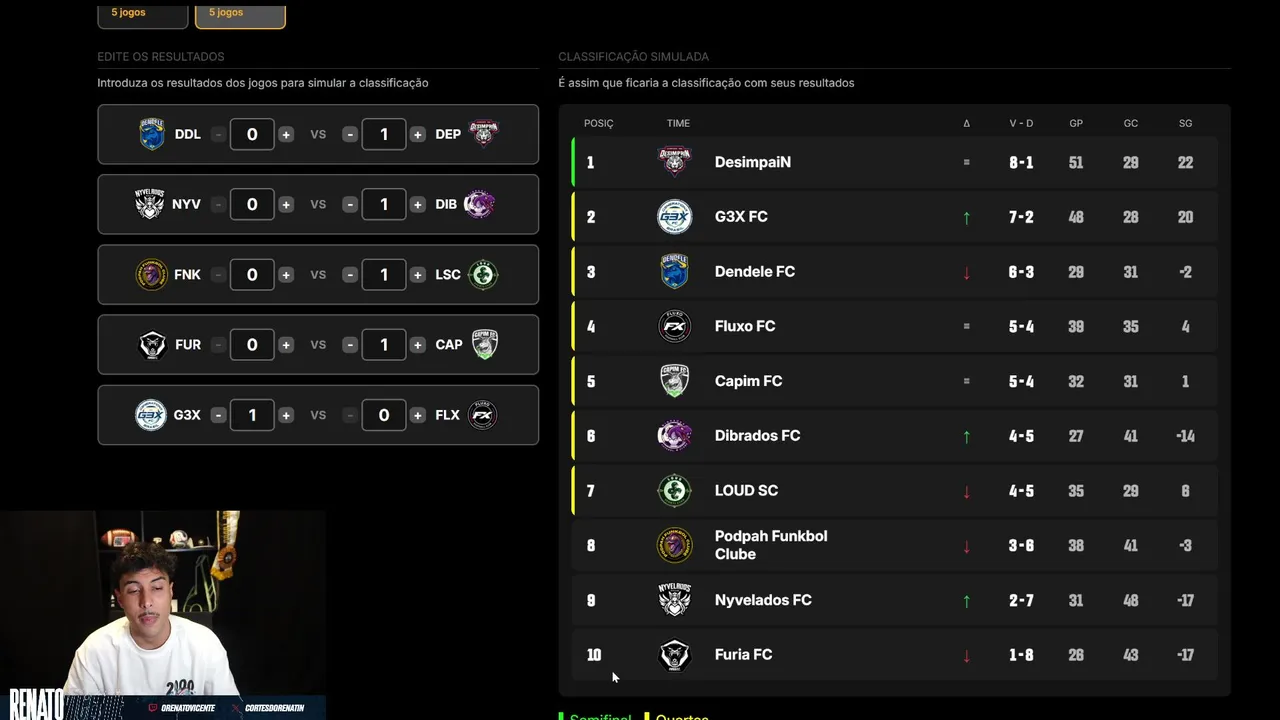The width and height of the screenshot is (1280, 720).
Task: Click the GP column header
Action: coord(1076,123)
